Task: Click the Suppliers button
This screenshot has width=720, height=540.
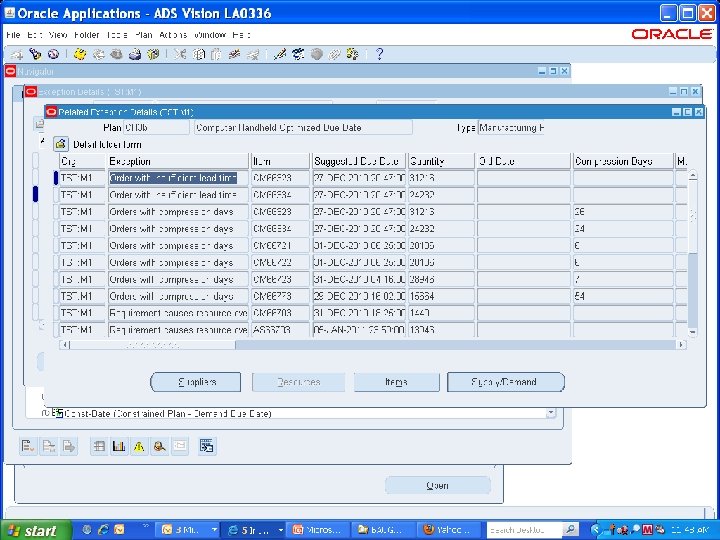Action: [x=196, y=382]
